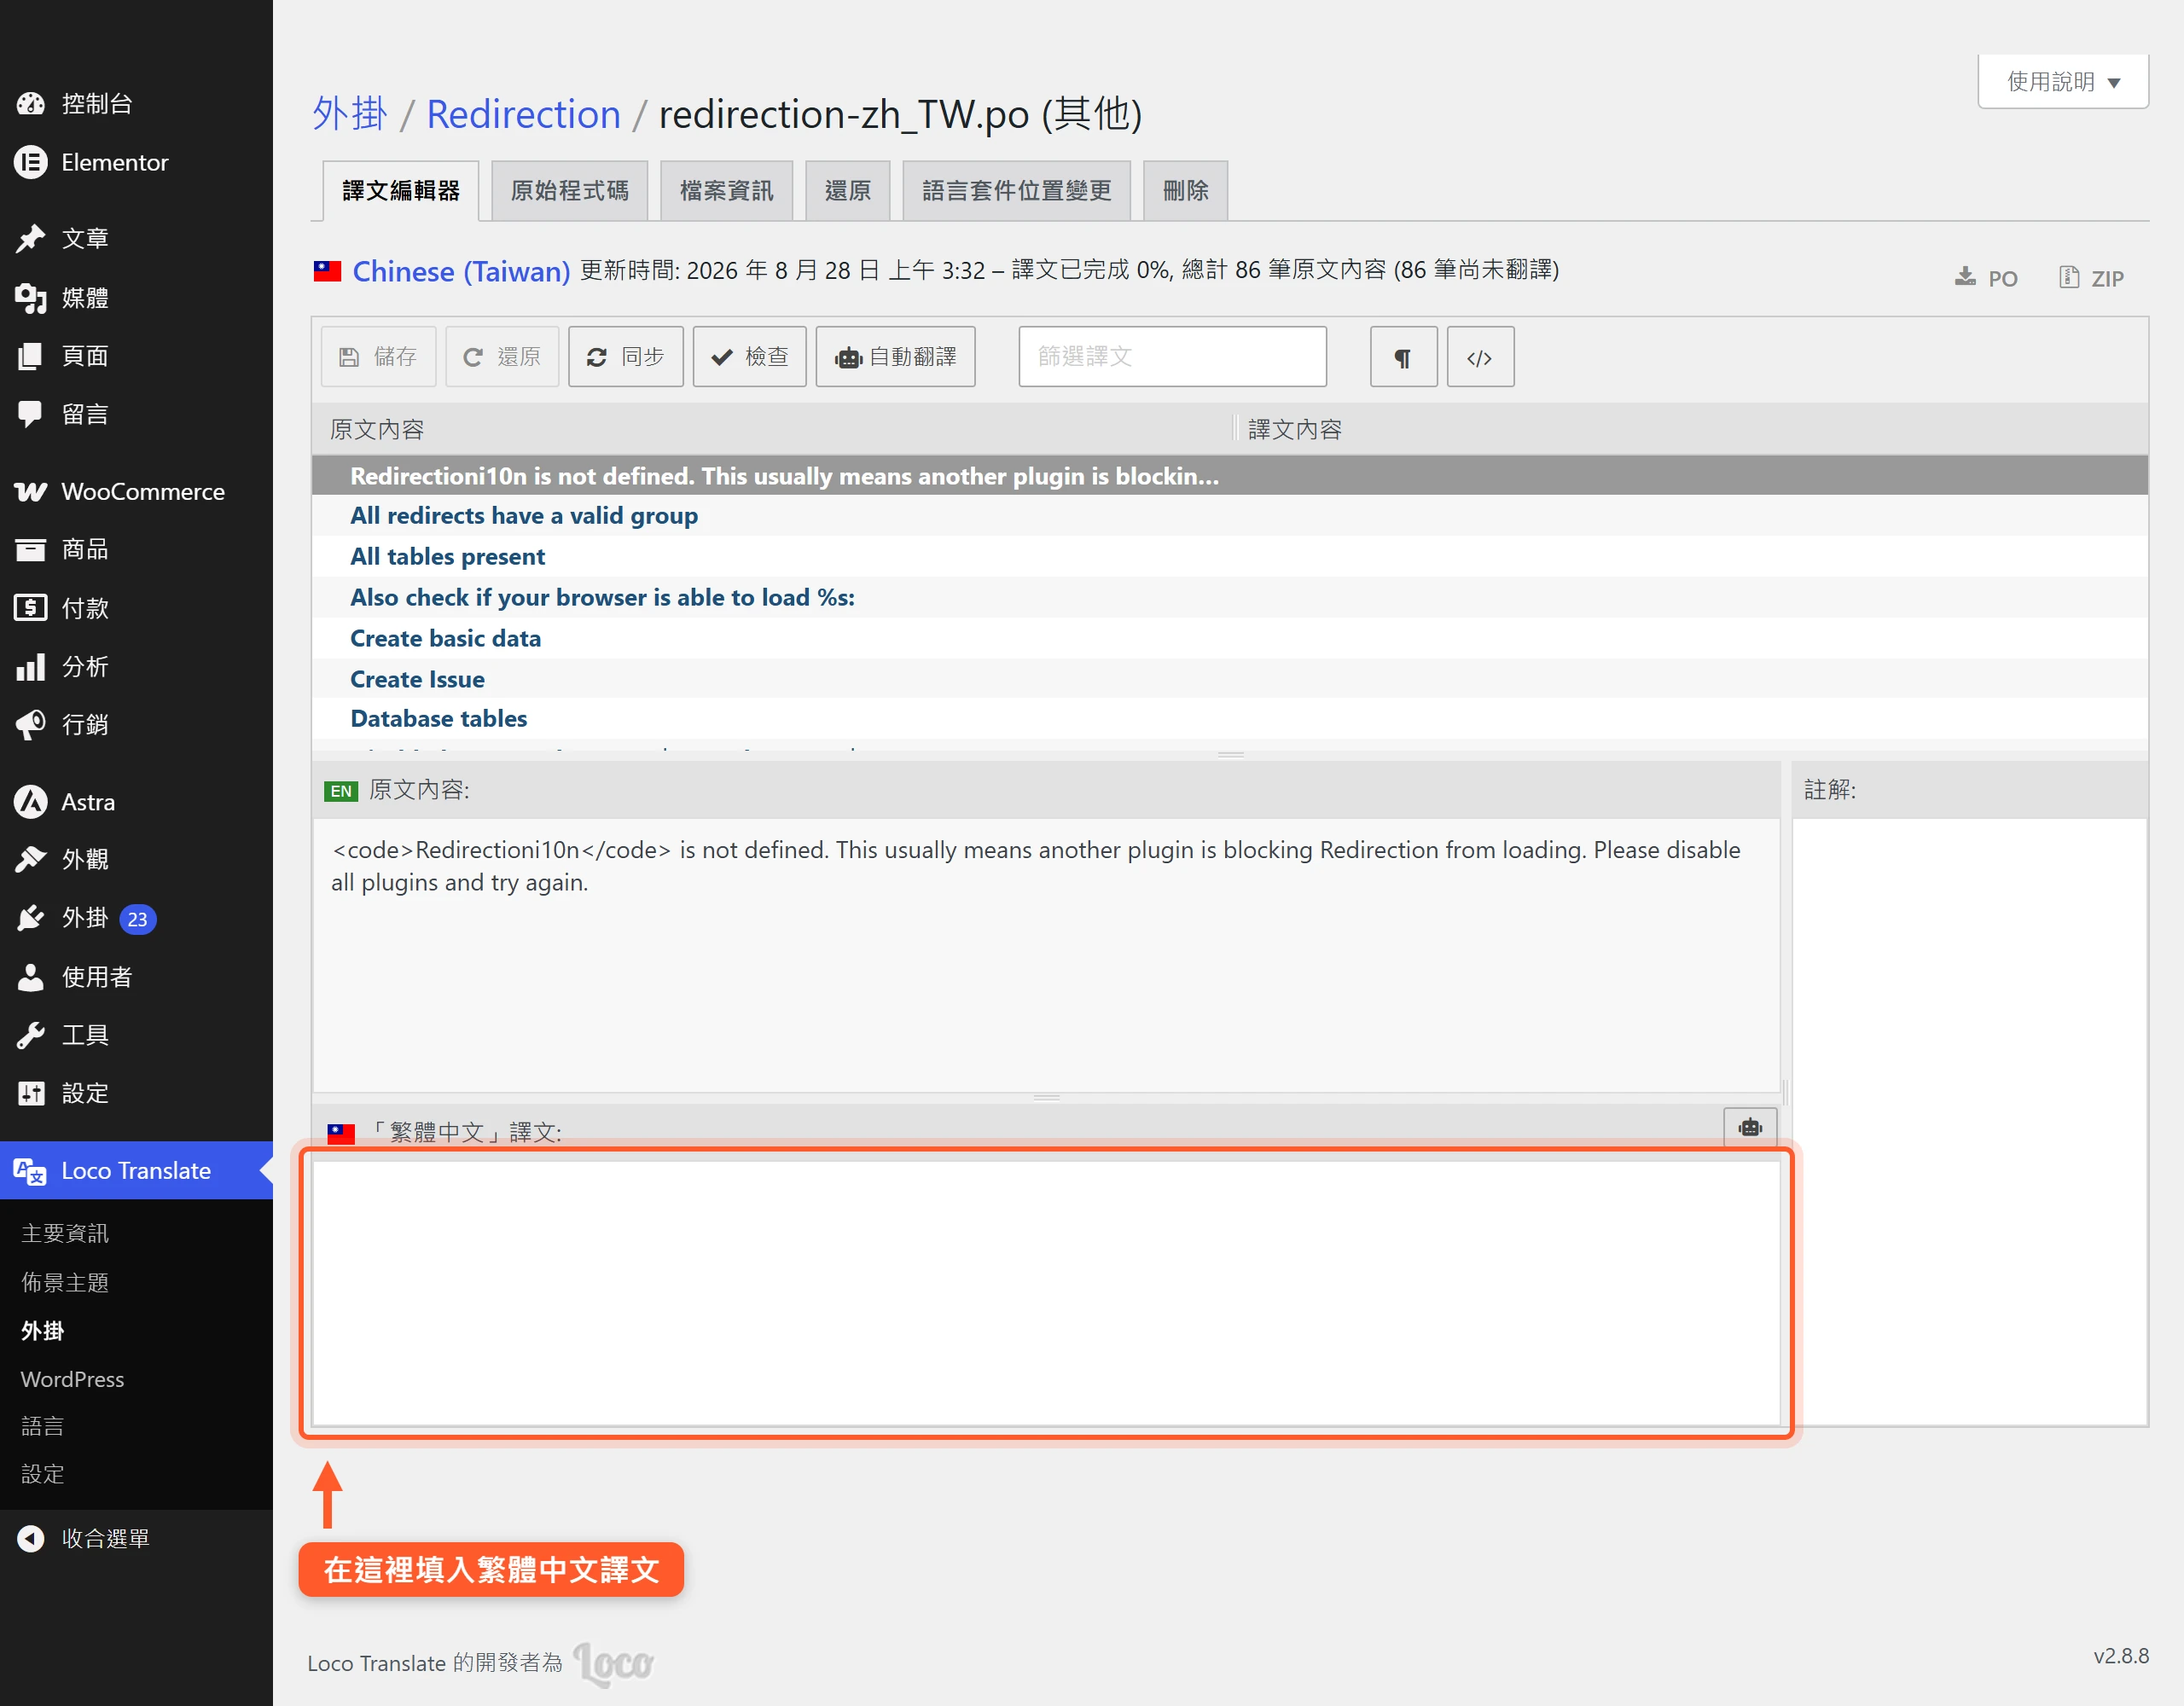The image size is (2184, 1706).
Task: Click the 儲存 save button
Action: pyautogui.click(x=378, y=357)
